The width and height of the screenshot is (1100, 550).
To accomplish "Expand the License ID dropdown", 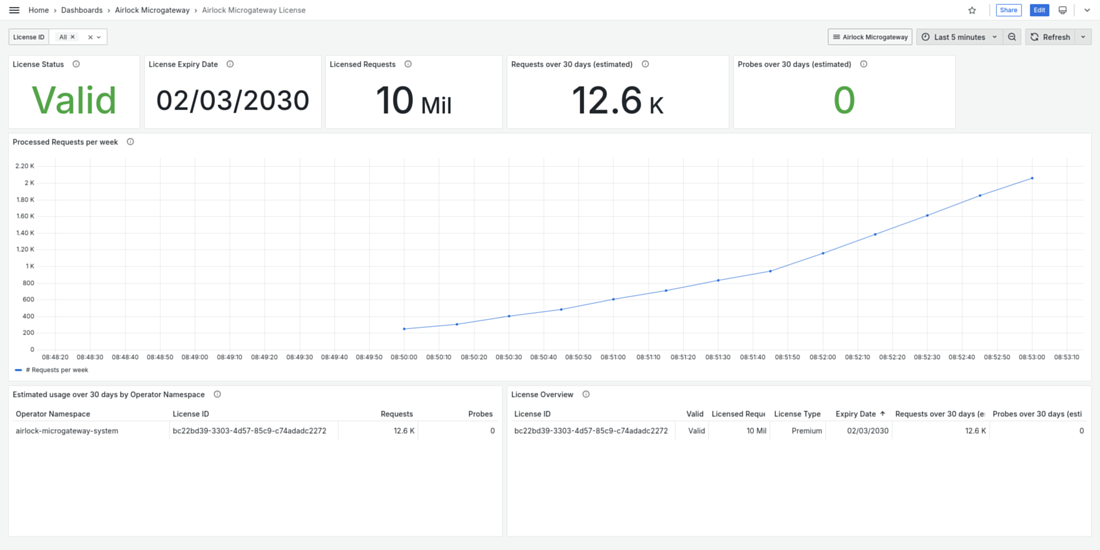I will coord(99,37).
